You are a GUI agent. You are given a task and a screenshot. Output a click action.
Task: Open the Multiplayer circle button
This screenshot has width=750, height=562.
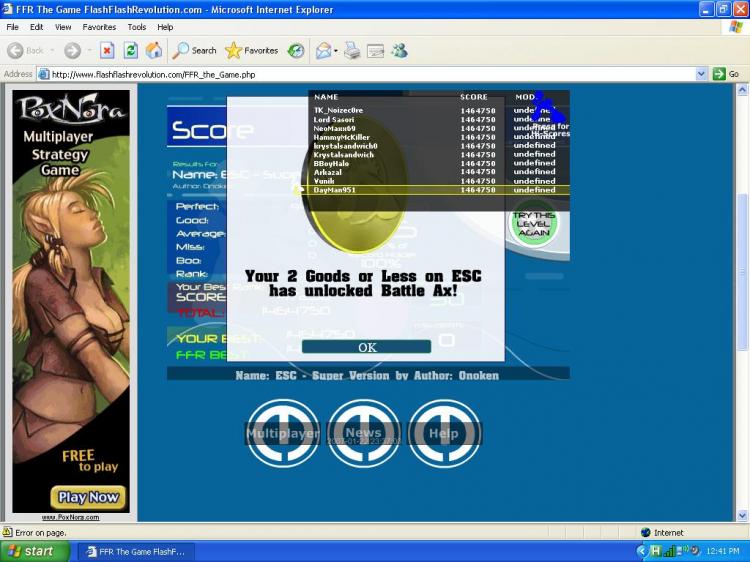pyautogui.click(x=283, y=433)
